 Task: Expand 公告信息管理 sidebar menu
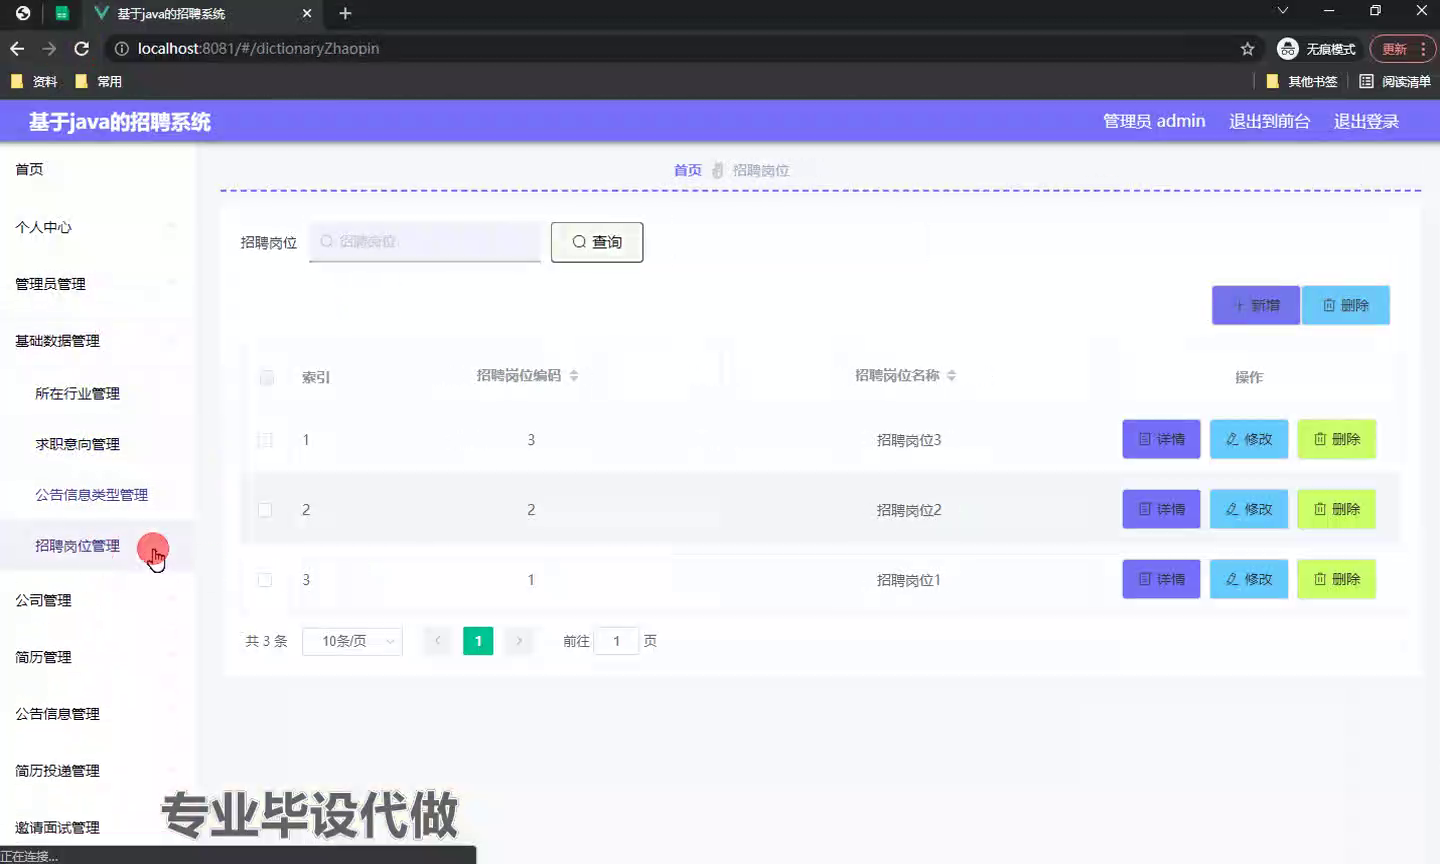click(97, 714)
